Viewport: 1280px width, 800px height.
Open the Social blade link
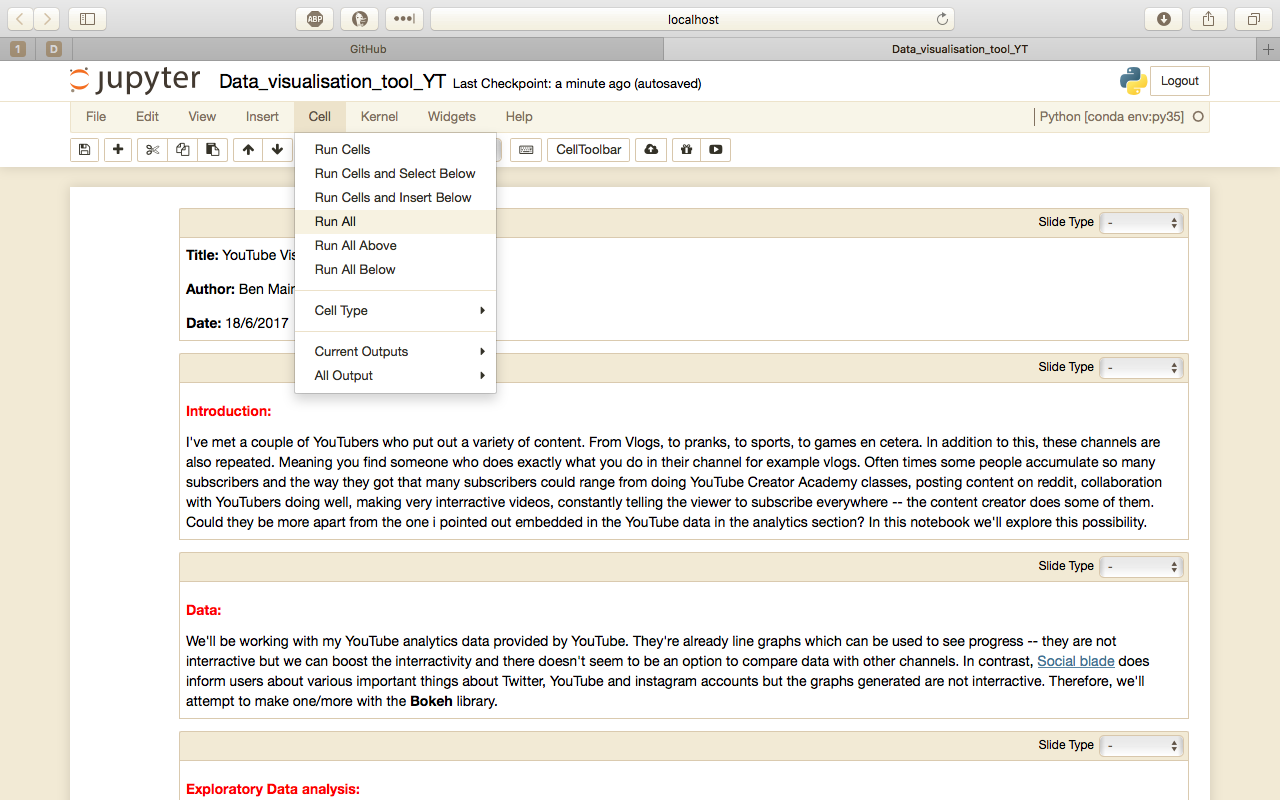coord(1076,661)
